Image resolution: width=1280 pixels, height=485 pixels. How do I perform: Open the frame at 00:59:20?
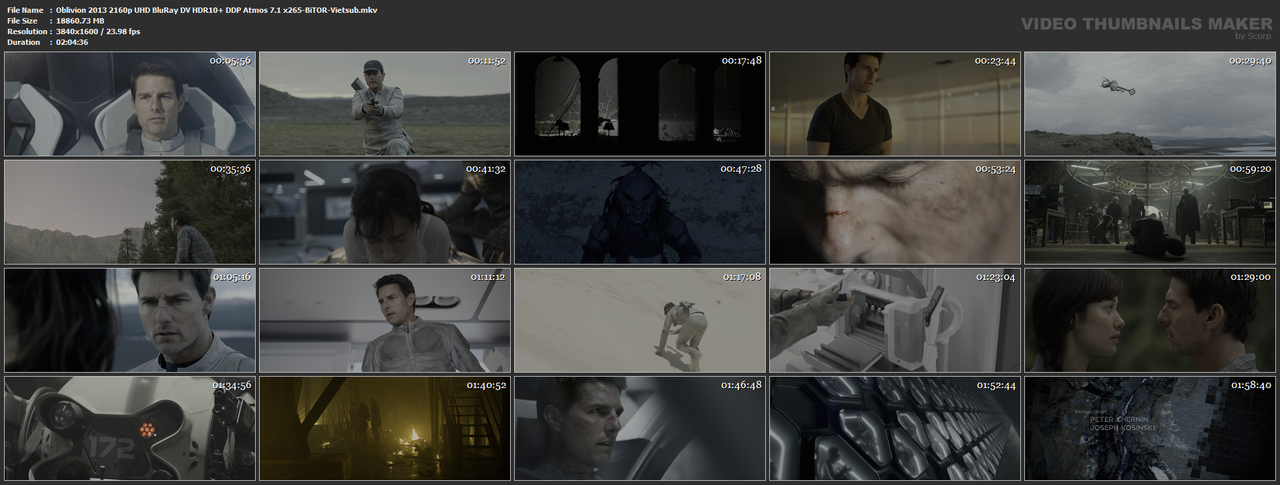click(1150, 212)
